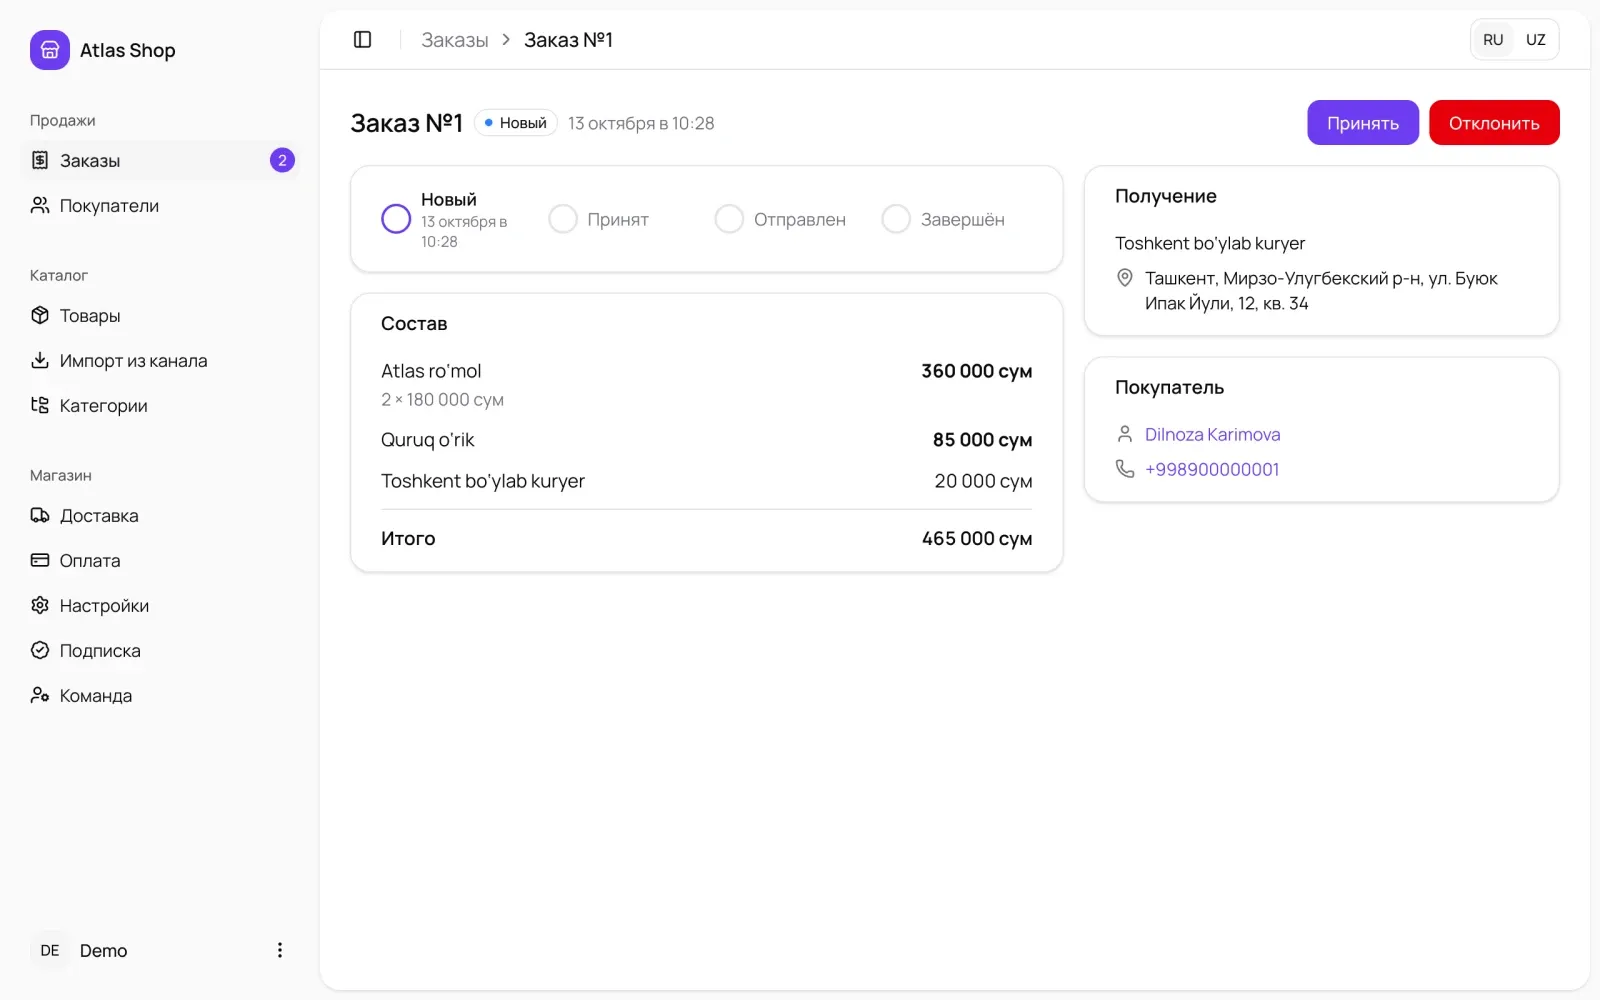Click the Импорт из канала download icon
The image size is (1600, 1000).
40,360
